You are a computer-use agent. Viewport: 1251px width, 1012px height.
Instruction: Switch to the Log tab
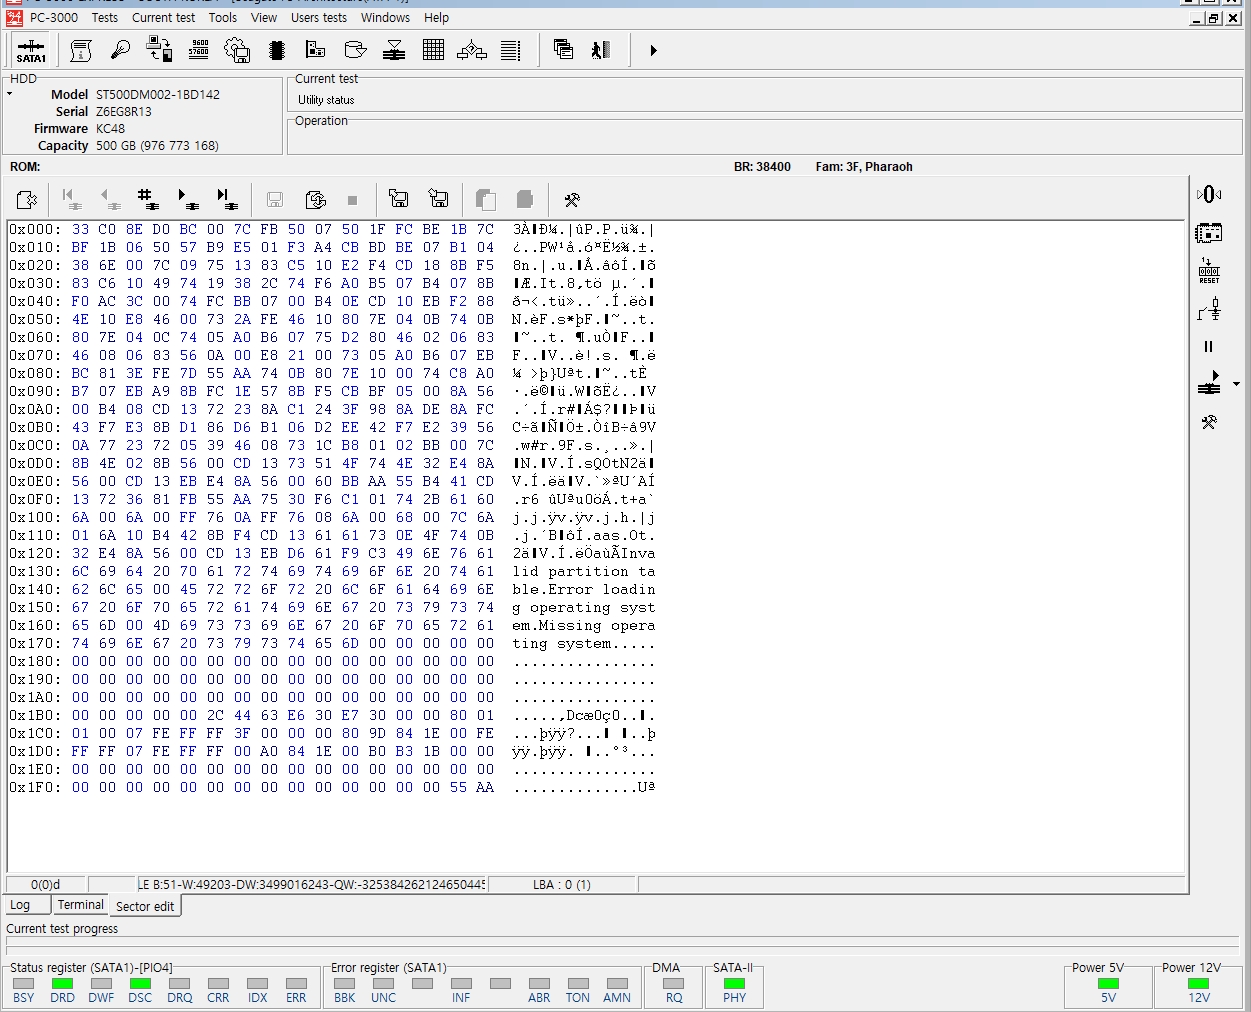tap(20, 905)
